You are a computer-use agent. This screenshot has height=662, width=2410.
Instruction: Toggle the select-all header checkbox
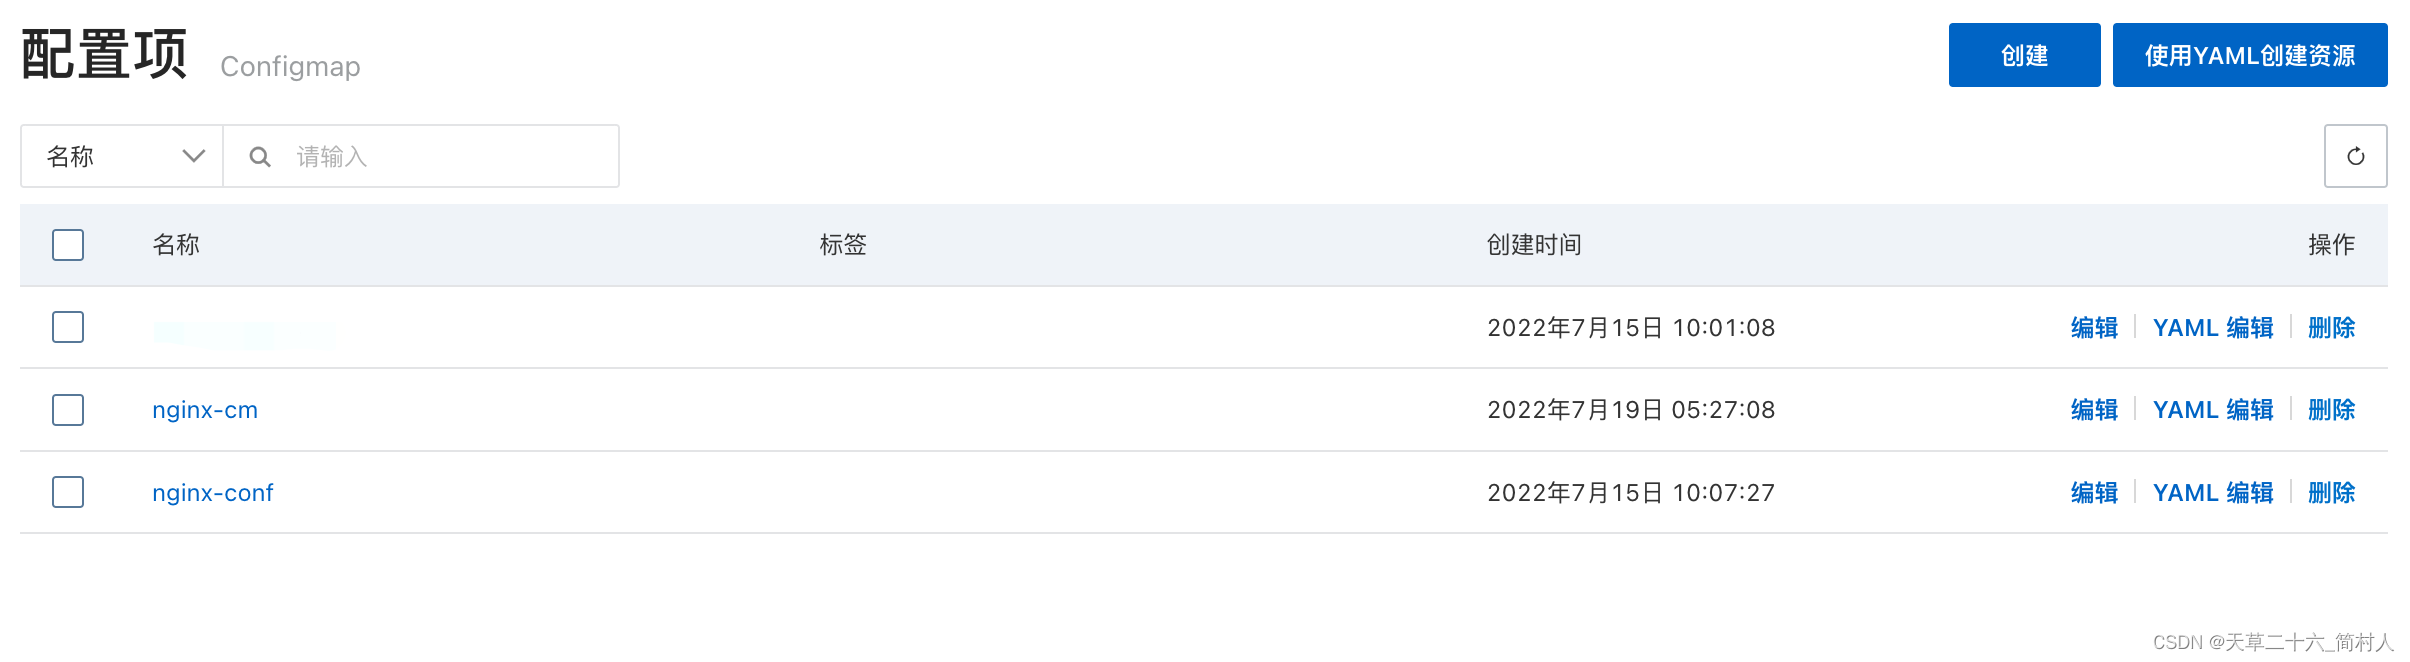pyautogui.click(x=68, y=245)
